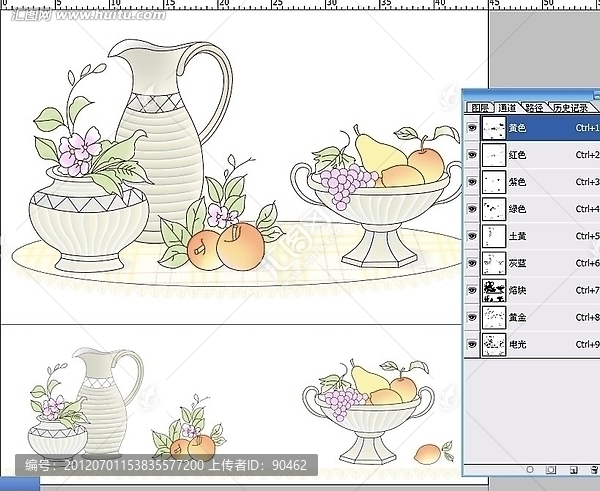Viewport: 600px width, 491px height.
Task: Click the Ctrl+7 channel thumbnail
Action: pyautogui.click(x=494, y=290)
